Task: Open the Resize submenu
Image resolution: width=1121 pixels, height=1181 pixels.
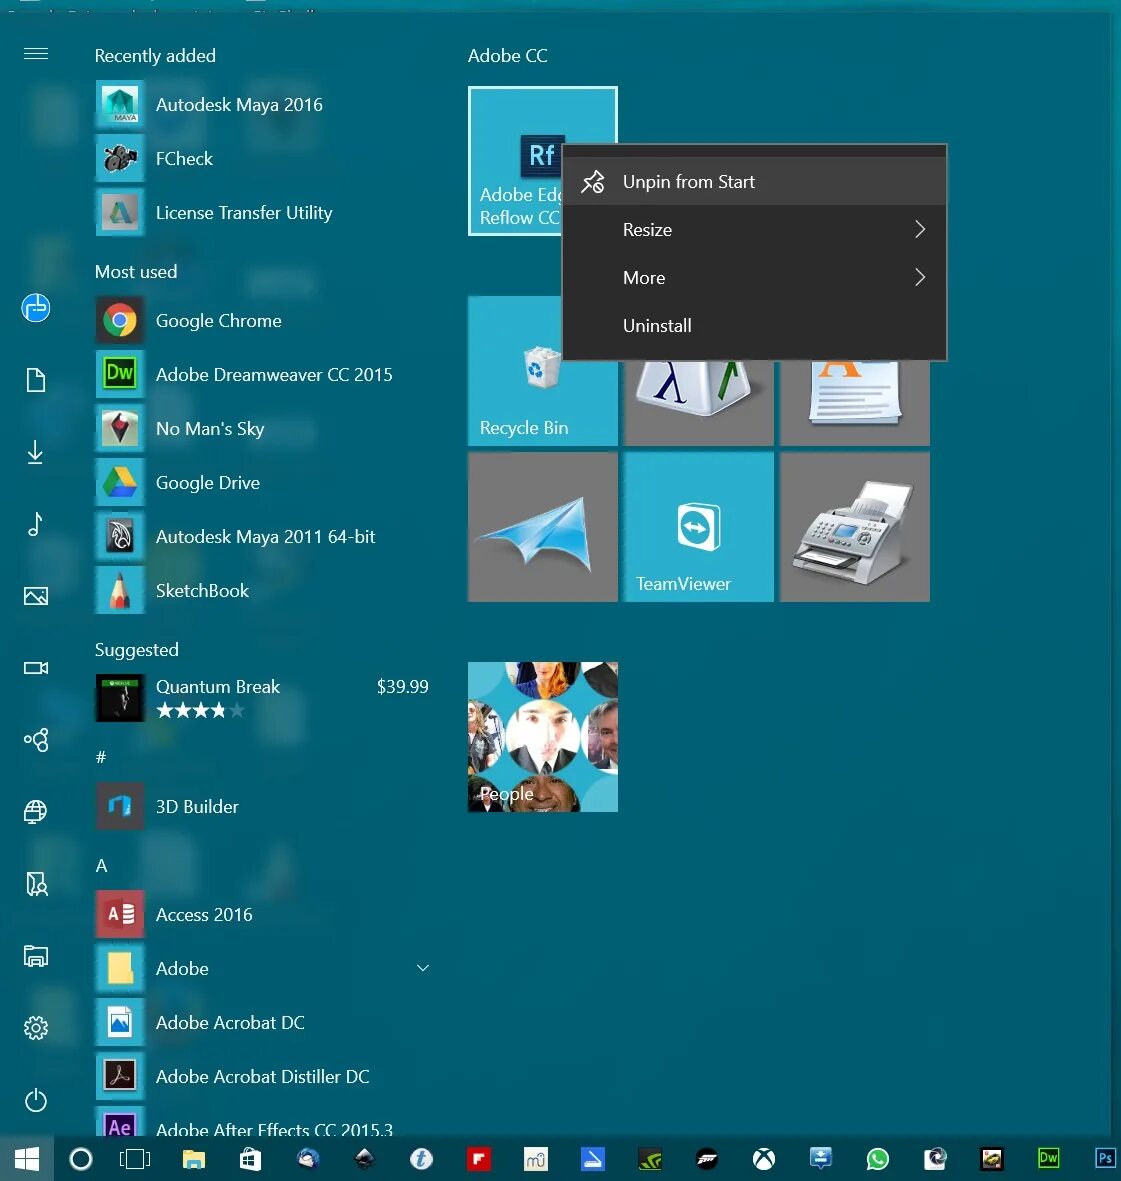Action: [754, 230]
